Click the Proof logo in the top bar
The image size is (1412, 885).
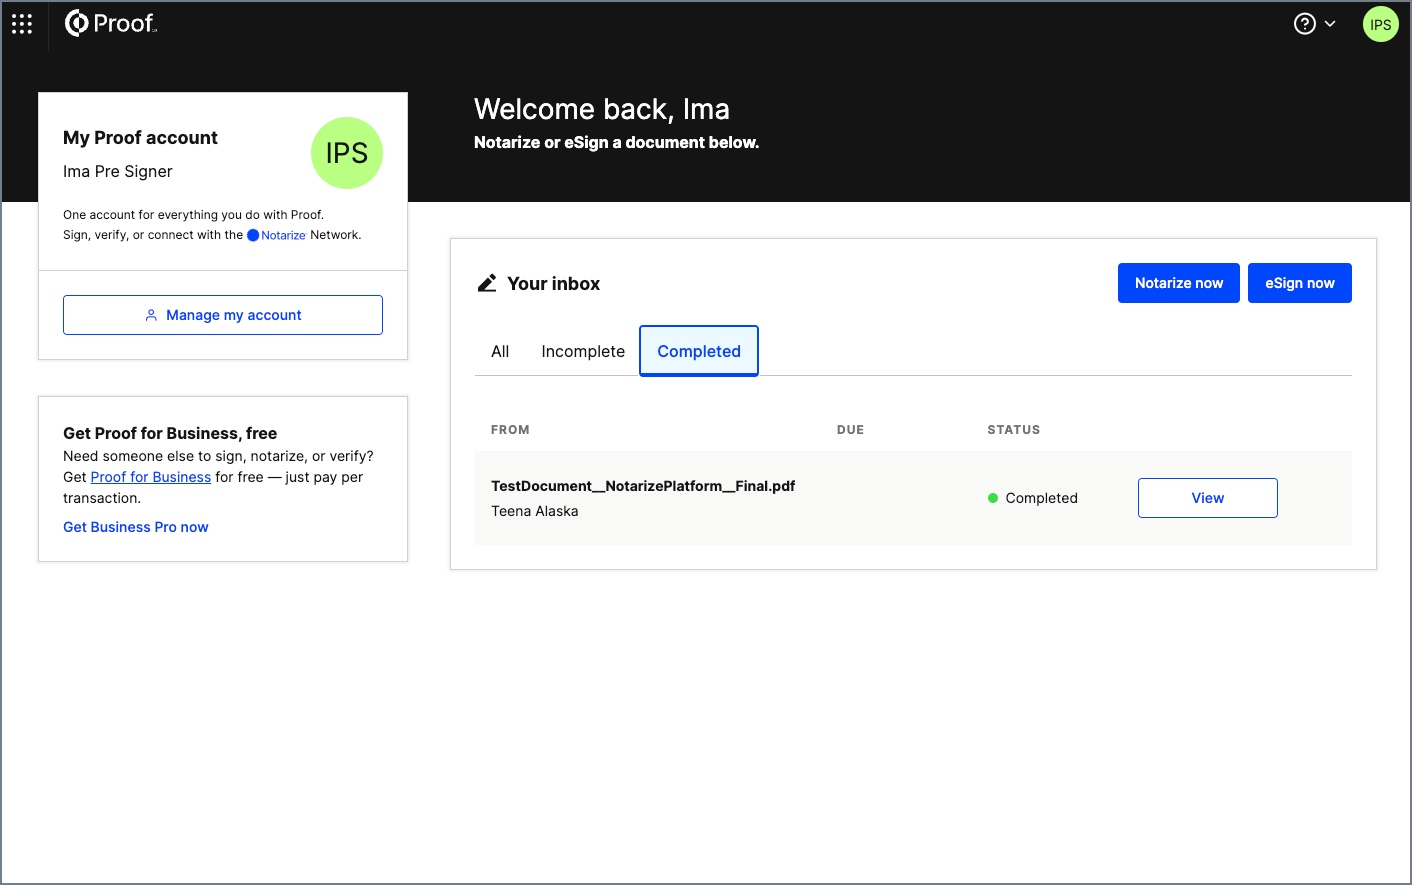pos(110,22)
